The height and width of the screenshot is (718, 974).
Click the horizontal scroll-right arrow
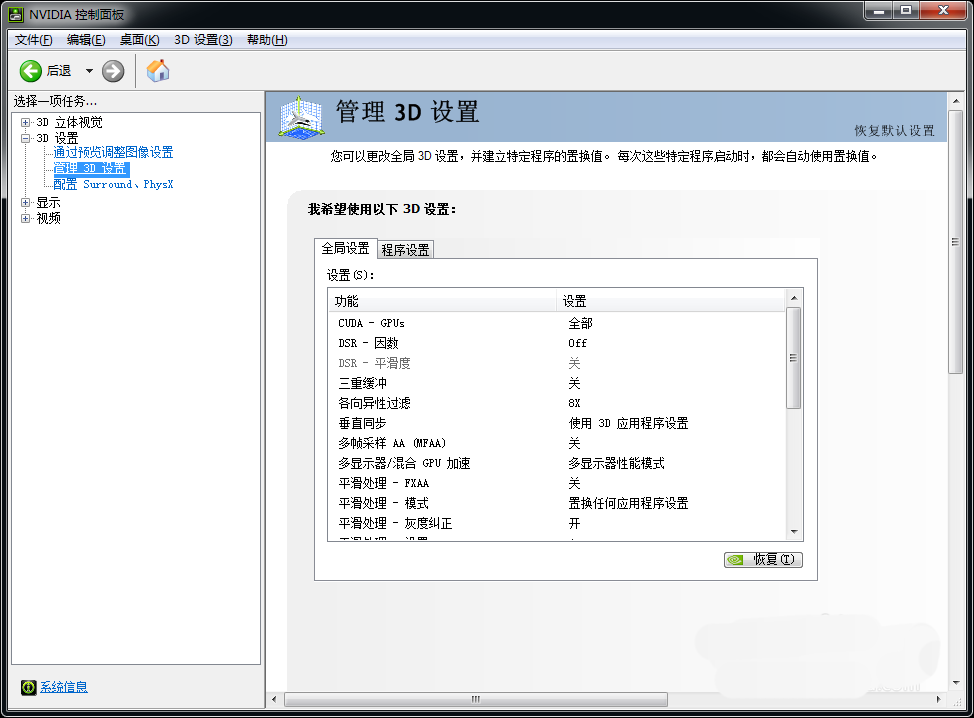tap(939, 699)
